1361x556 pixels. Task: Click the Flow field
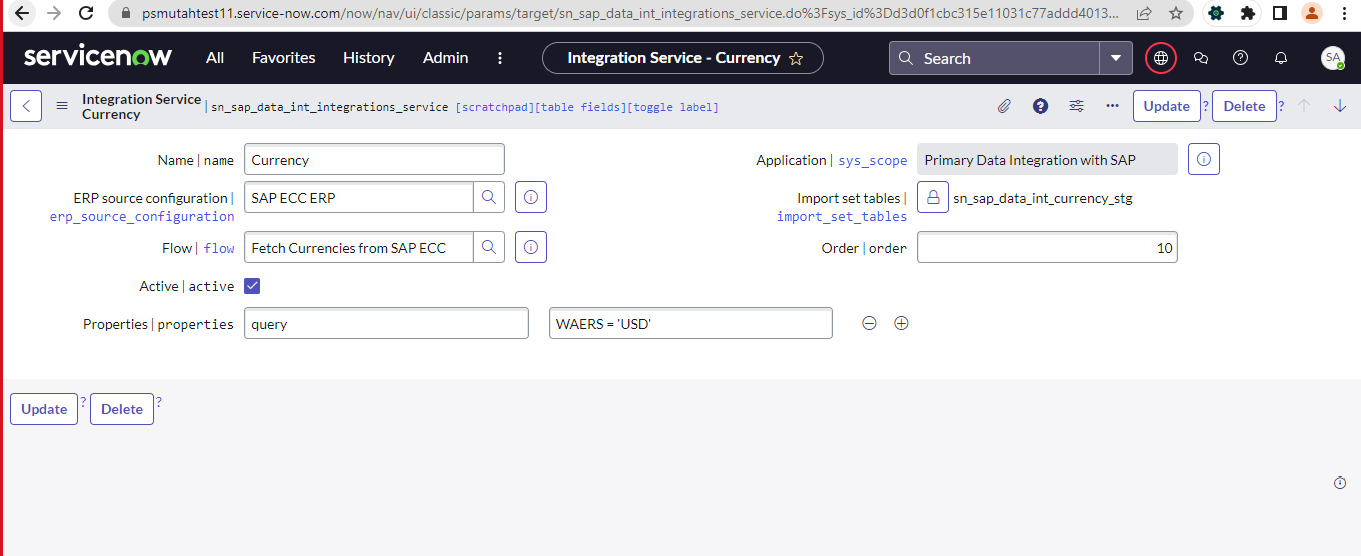click(x=359, y=248)
